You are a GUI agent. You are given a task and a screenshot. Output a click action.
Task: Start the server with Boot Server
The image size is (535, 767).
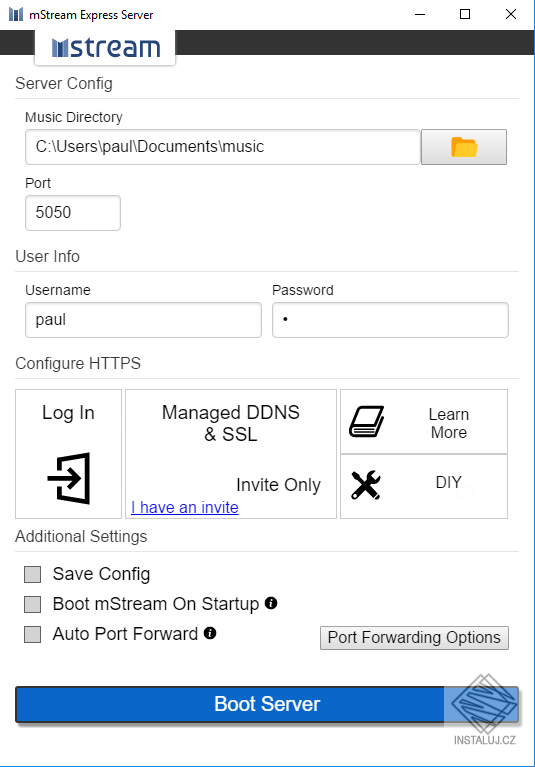click(x=267, y=704)
